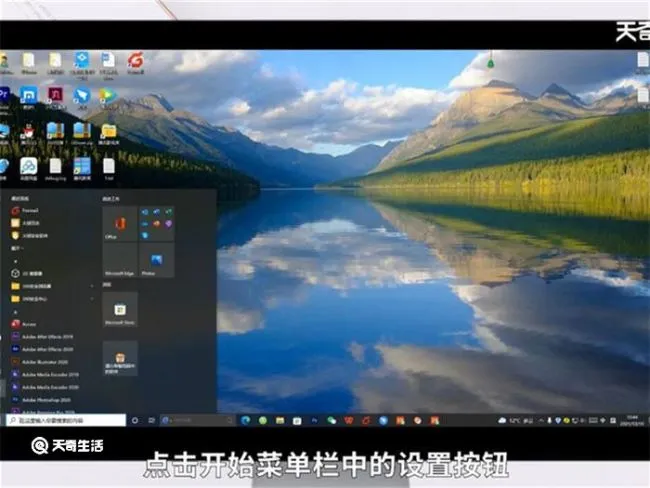Launch Adobe Media Encoder 2020 from list
This screenshot has height=488, width=650.
(45, 387)
